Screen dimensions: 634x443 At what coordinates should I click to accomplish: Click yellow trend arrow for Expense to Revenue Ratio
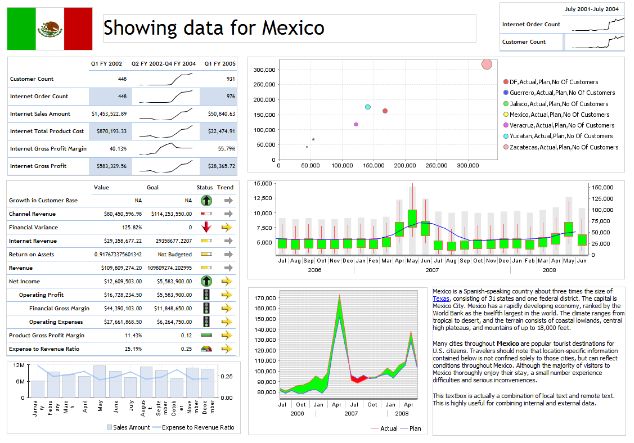(x=226, y=348)
